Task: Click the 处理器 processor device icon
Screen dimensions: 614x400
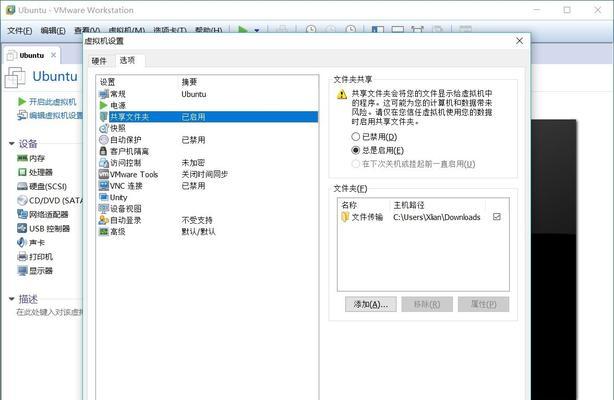Action: [x=22, y=172]
